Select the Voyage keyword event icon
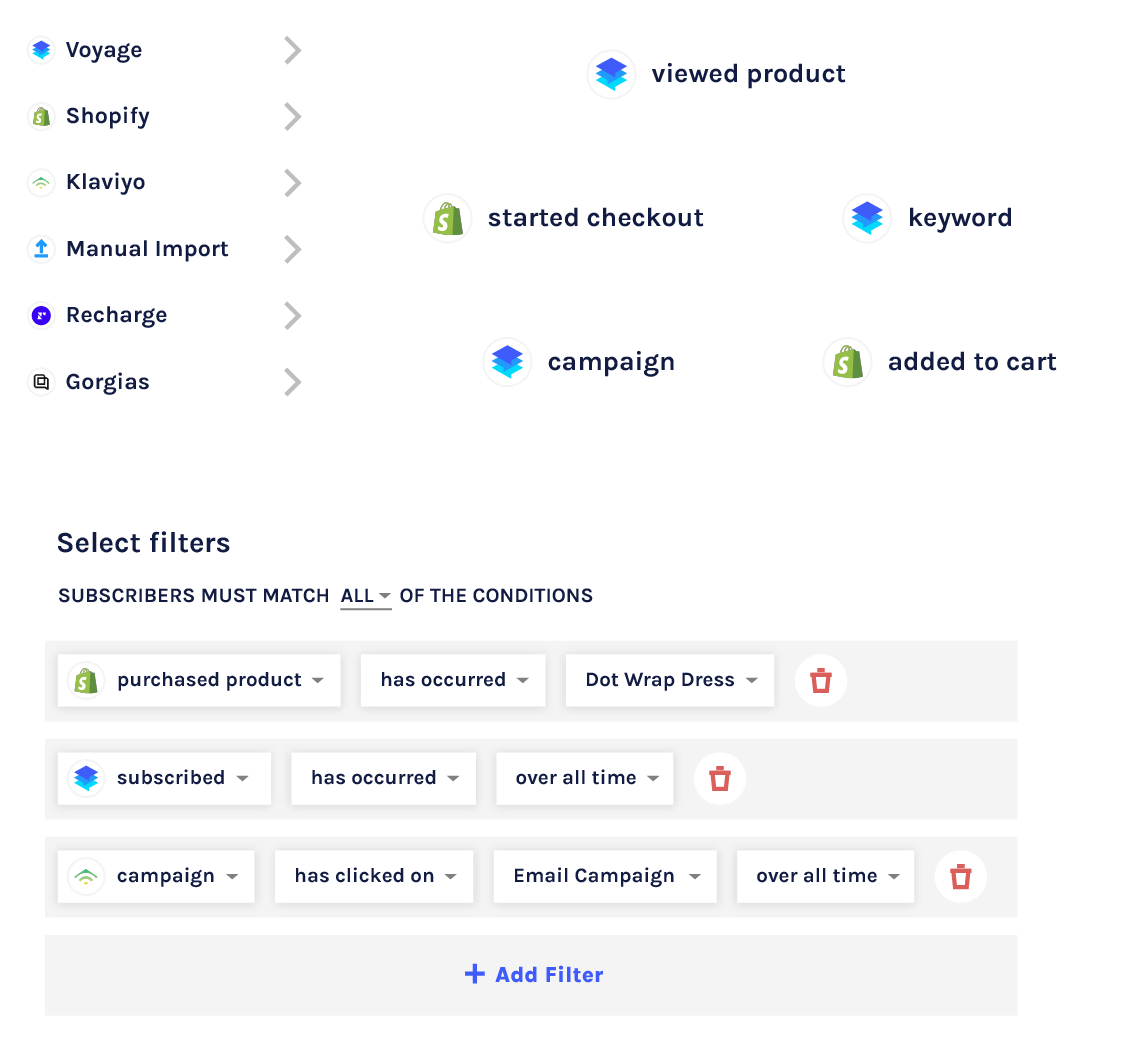The image size is (1148, 1046). pyautogui.click(x=867, y=219)
